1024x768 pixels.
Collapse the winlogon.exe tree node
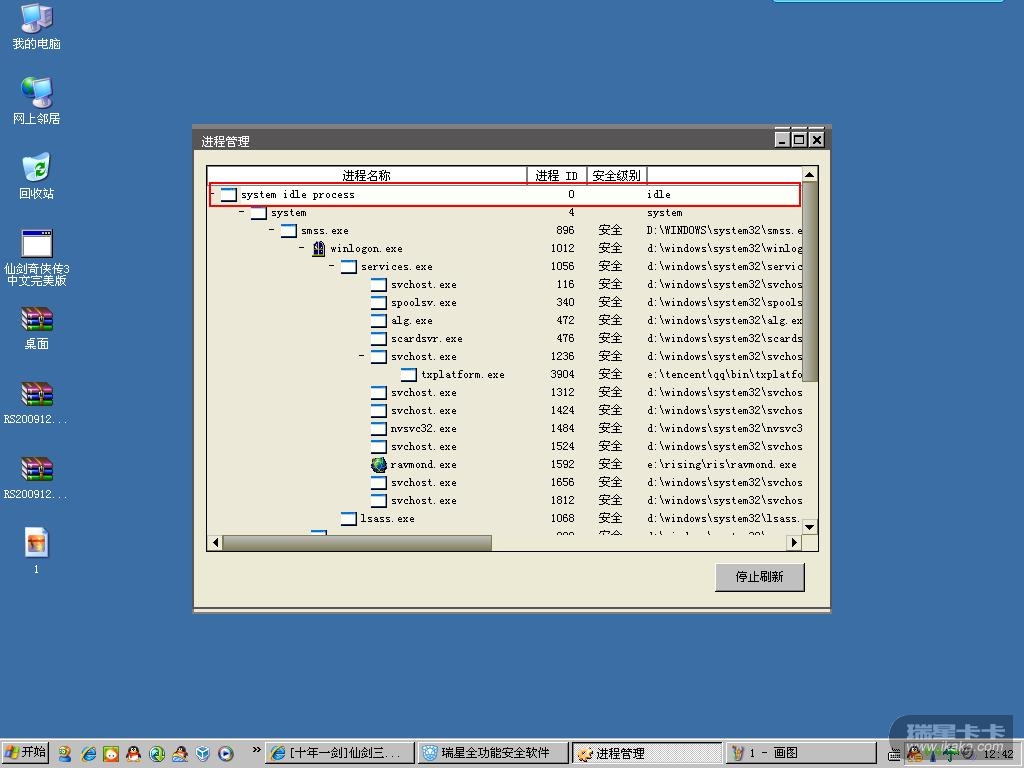[302, 249]
